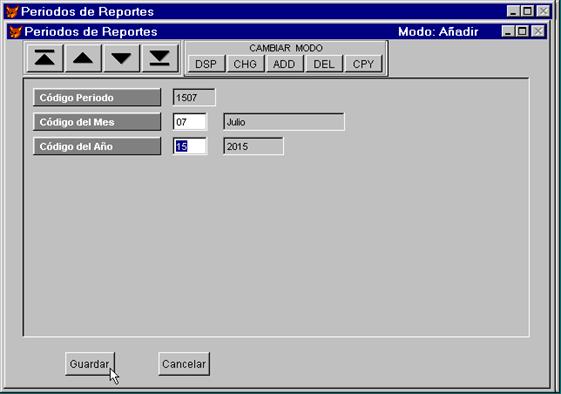Click the Modo: Añadir title text
561x394 pixels.
pos(438,32)
